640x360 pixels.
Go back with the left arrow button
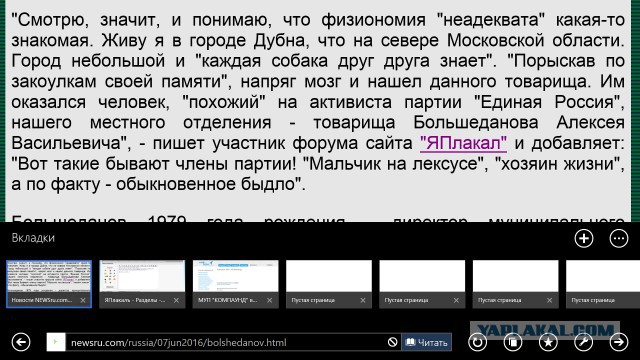click(21, 342)
